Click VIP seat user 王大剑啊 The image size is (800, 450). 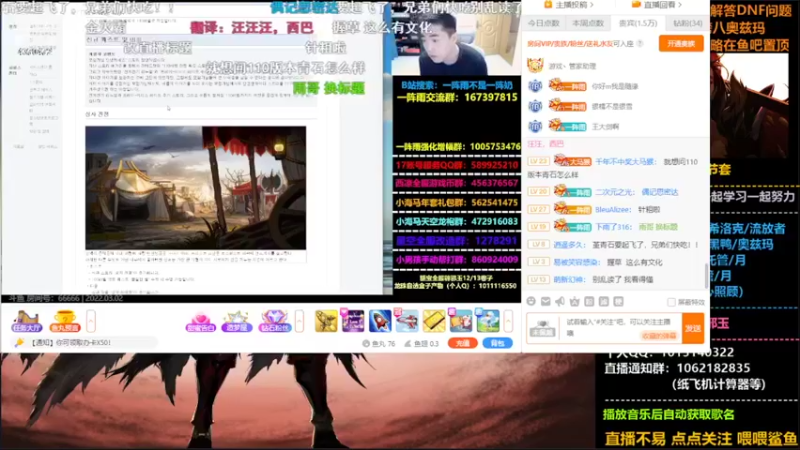click(x=605, y=127)
